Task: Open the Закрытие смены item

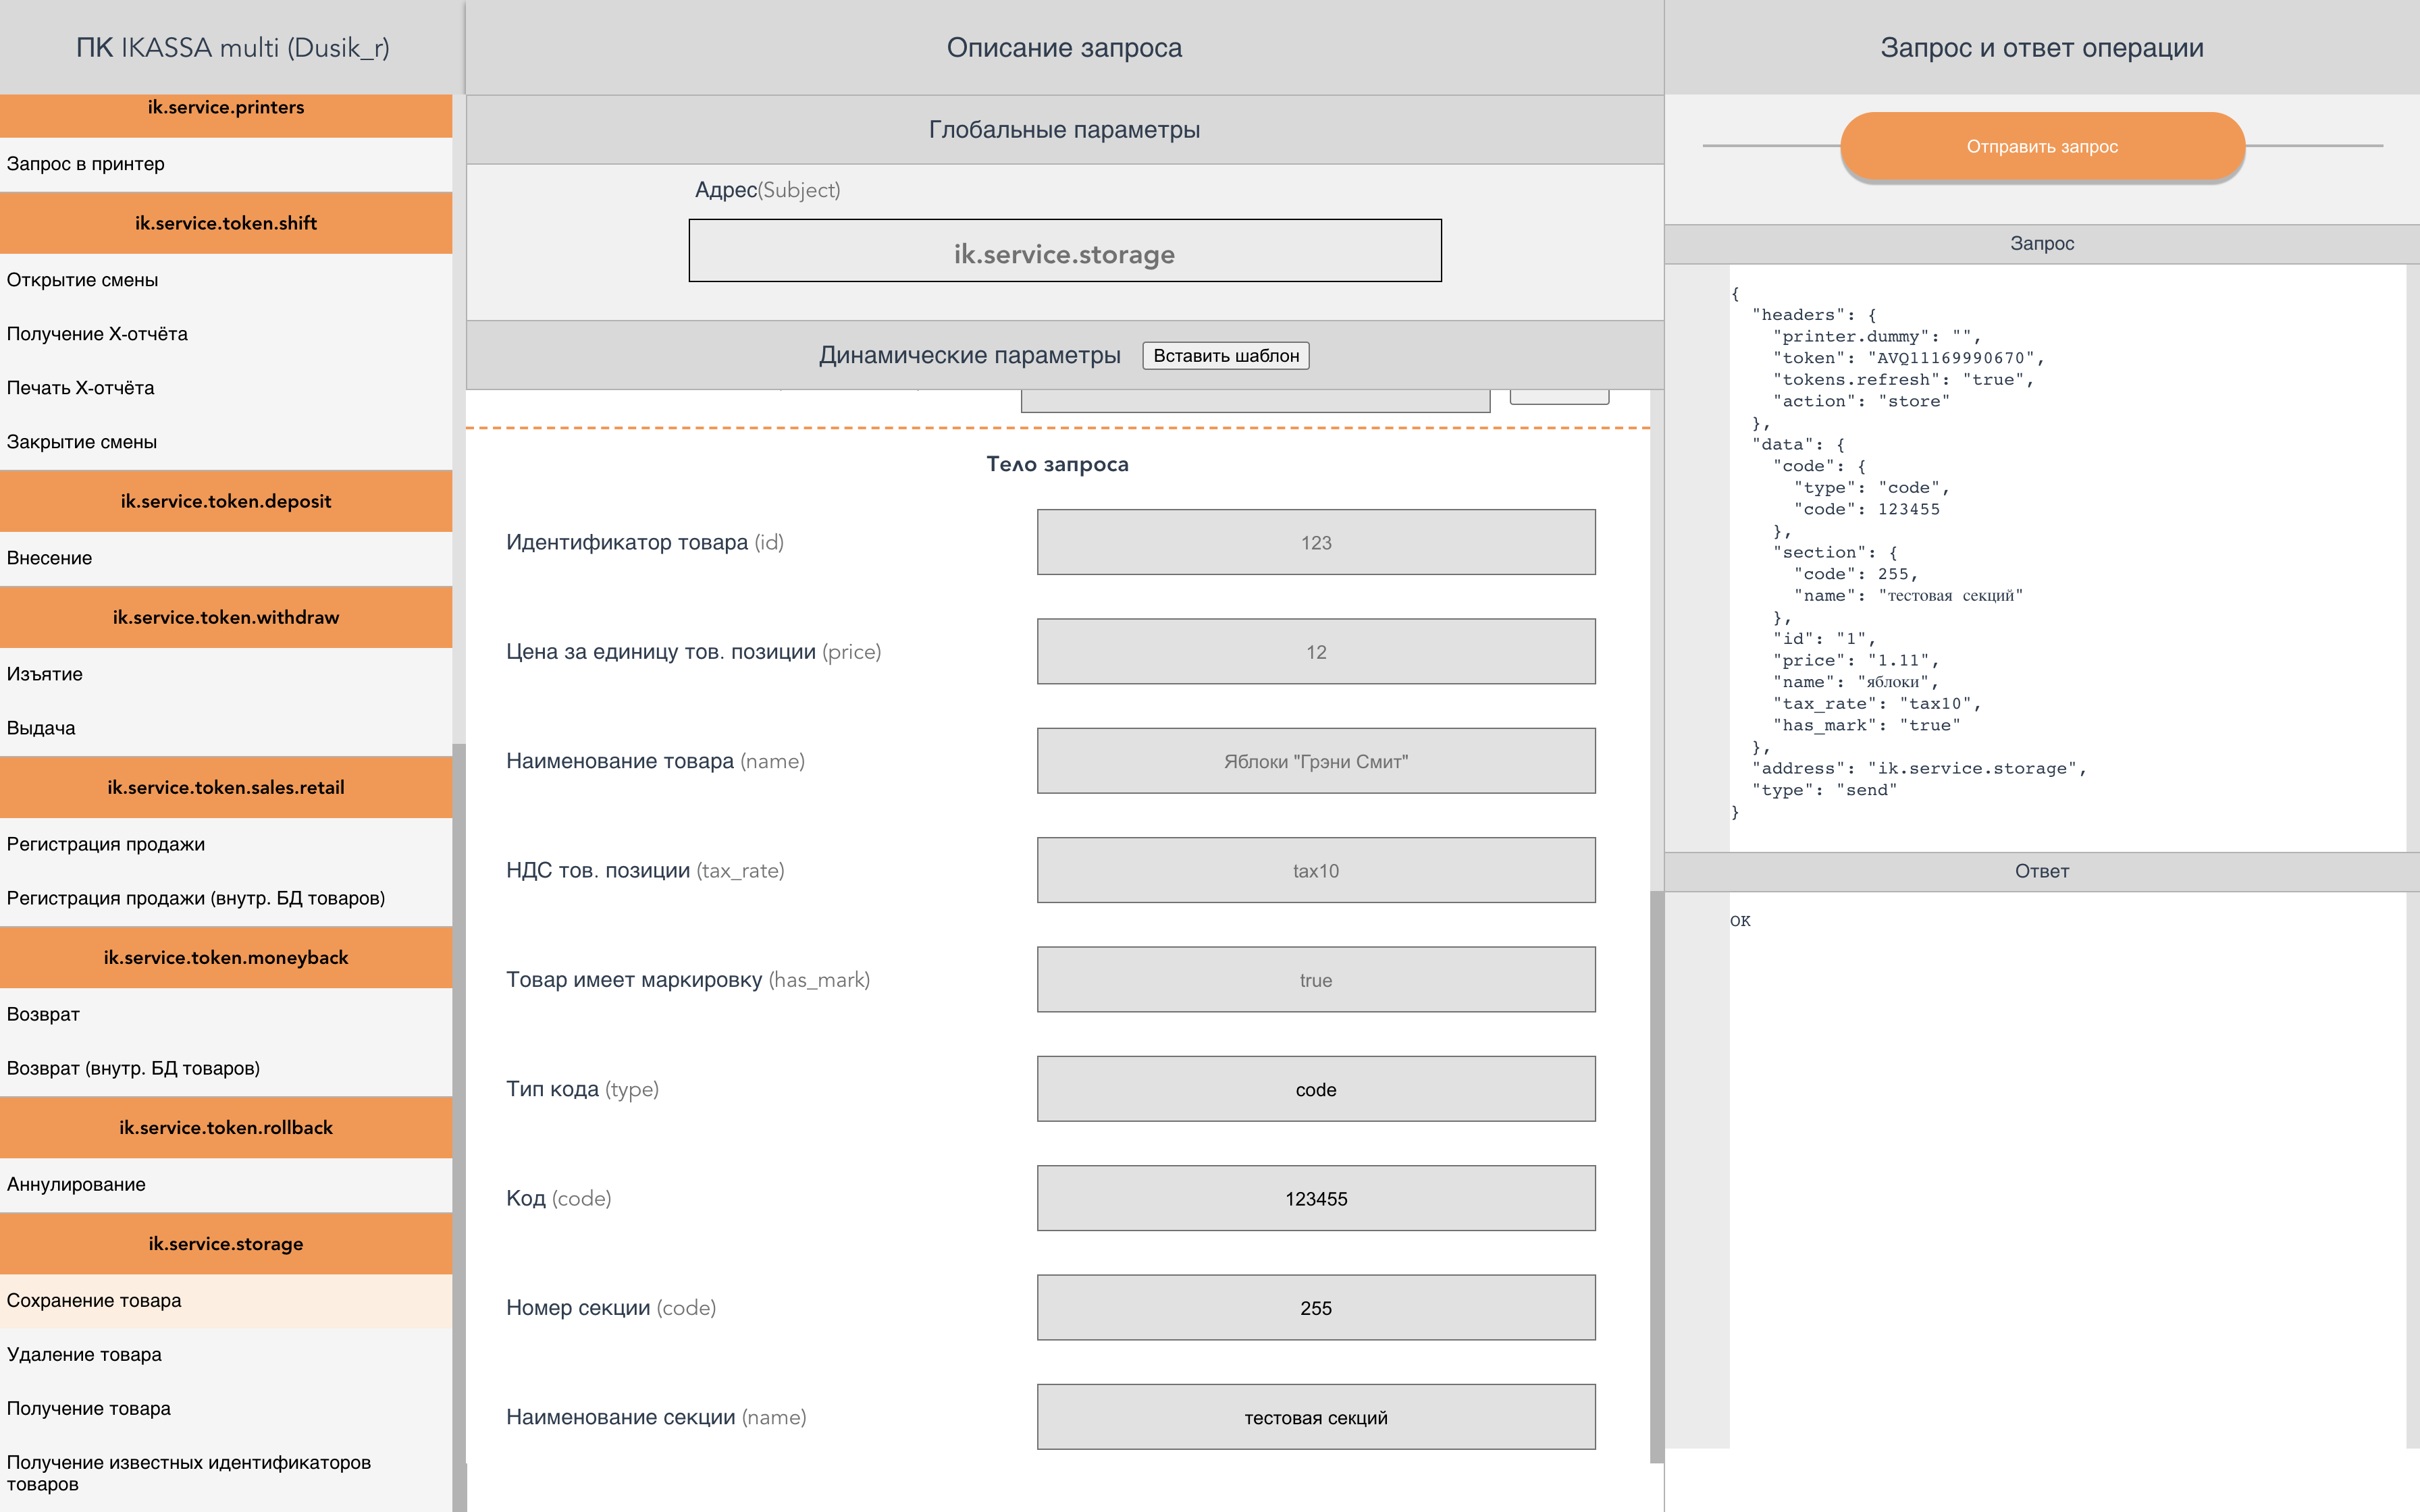Action: [82, 442]
